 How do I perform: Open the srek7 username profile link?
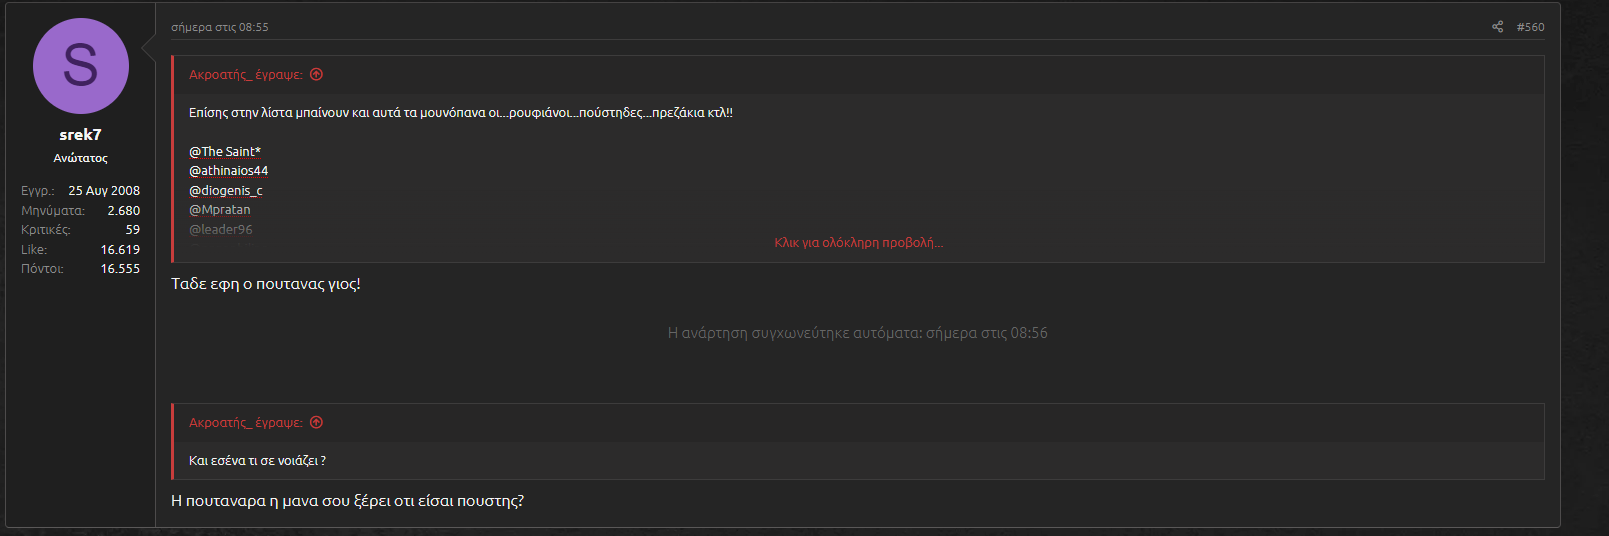point(80,135)
